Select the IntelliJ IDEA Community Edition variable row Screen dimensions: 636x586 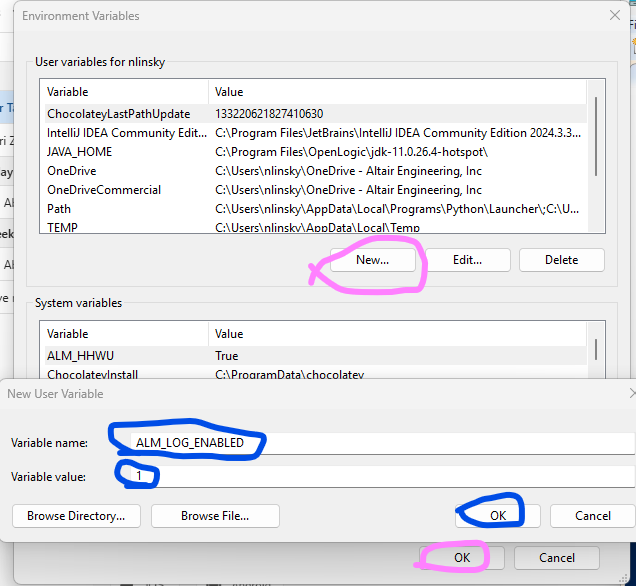pos(316,133)
